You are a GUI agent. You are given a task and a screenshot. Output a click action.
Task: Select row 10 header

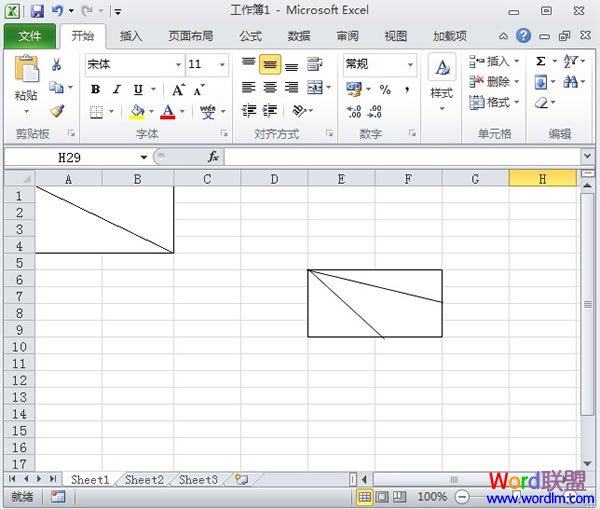click(x=19, y=347)
